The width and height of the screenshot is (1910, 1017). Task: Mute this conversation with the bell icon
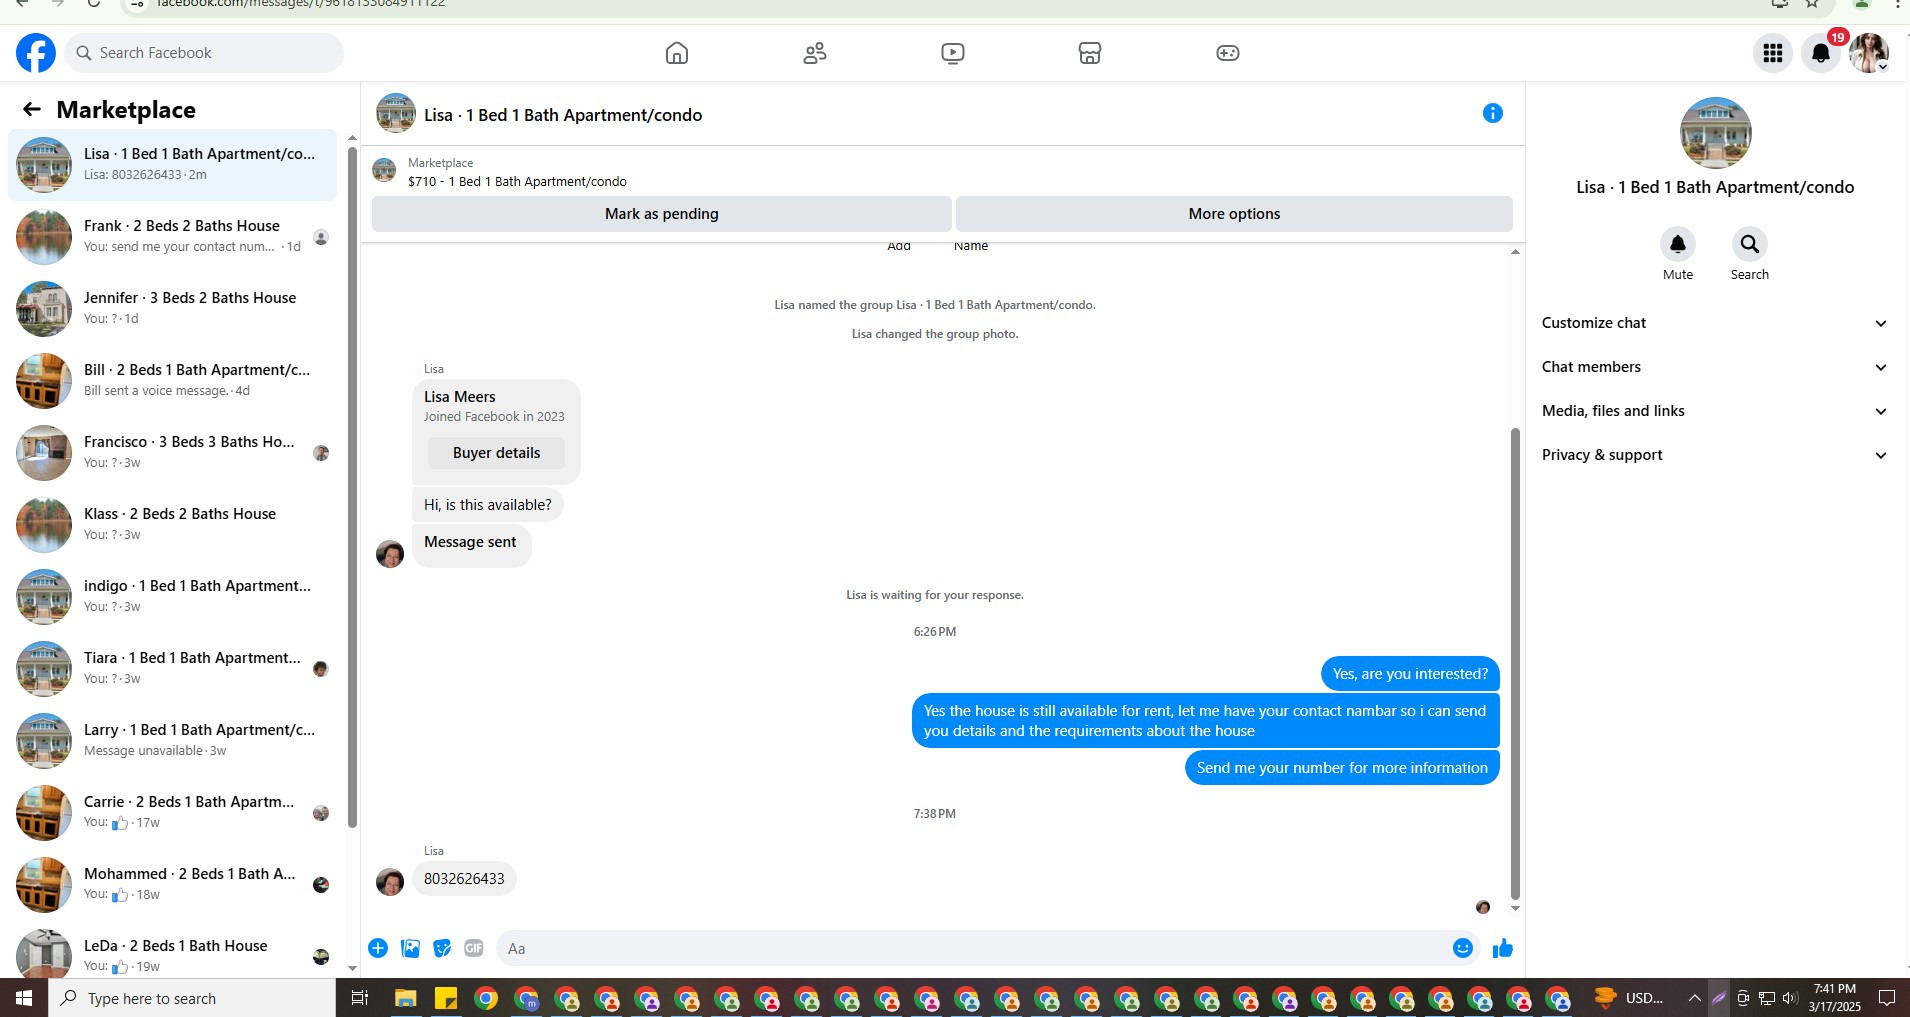(x=1678, y=244)
